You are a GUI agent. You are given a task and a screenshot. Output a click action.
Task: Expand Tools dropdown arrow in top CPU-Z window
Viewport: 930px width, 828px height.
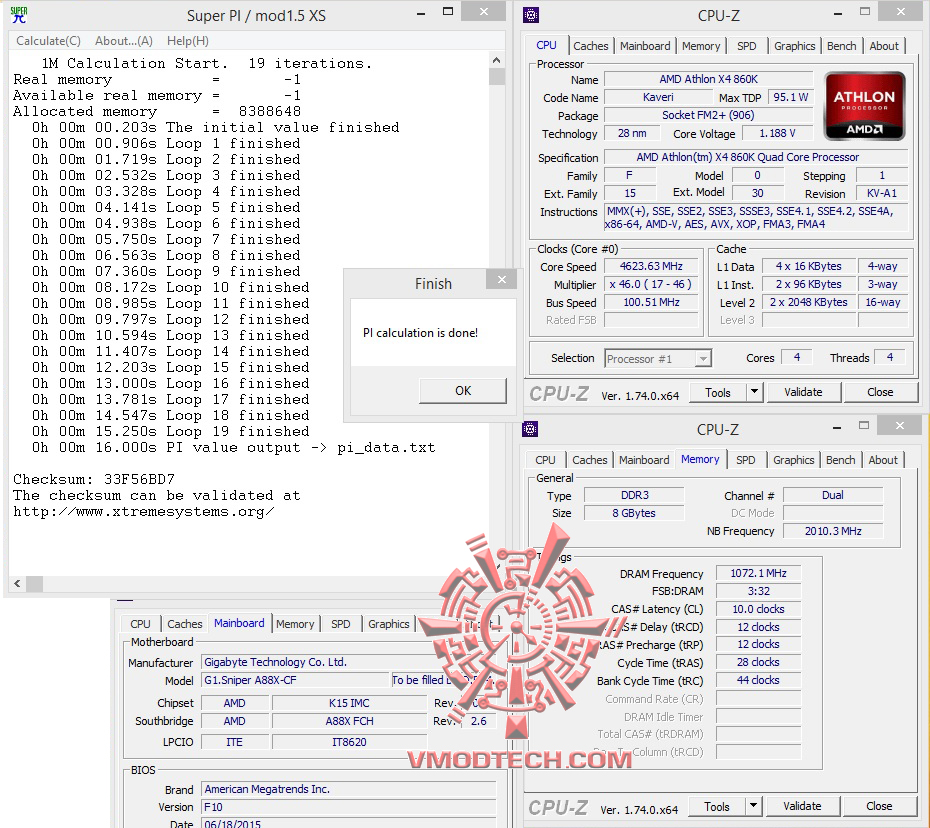click(754, 393)
